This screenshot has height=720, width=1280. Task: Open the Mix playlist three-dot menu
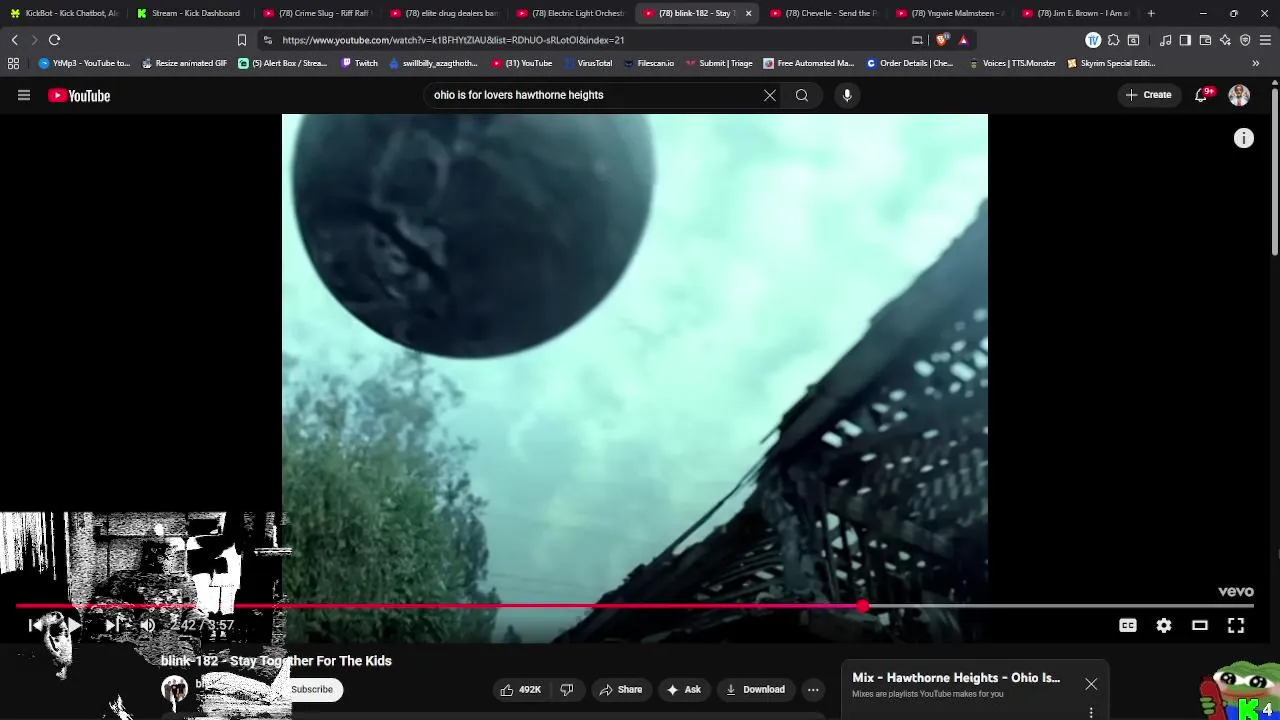click(x=1091, y=712)
